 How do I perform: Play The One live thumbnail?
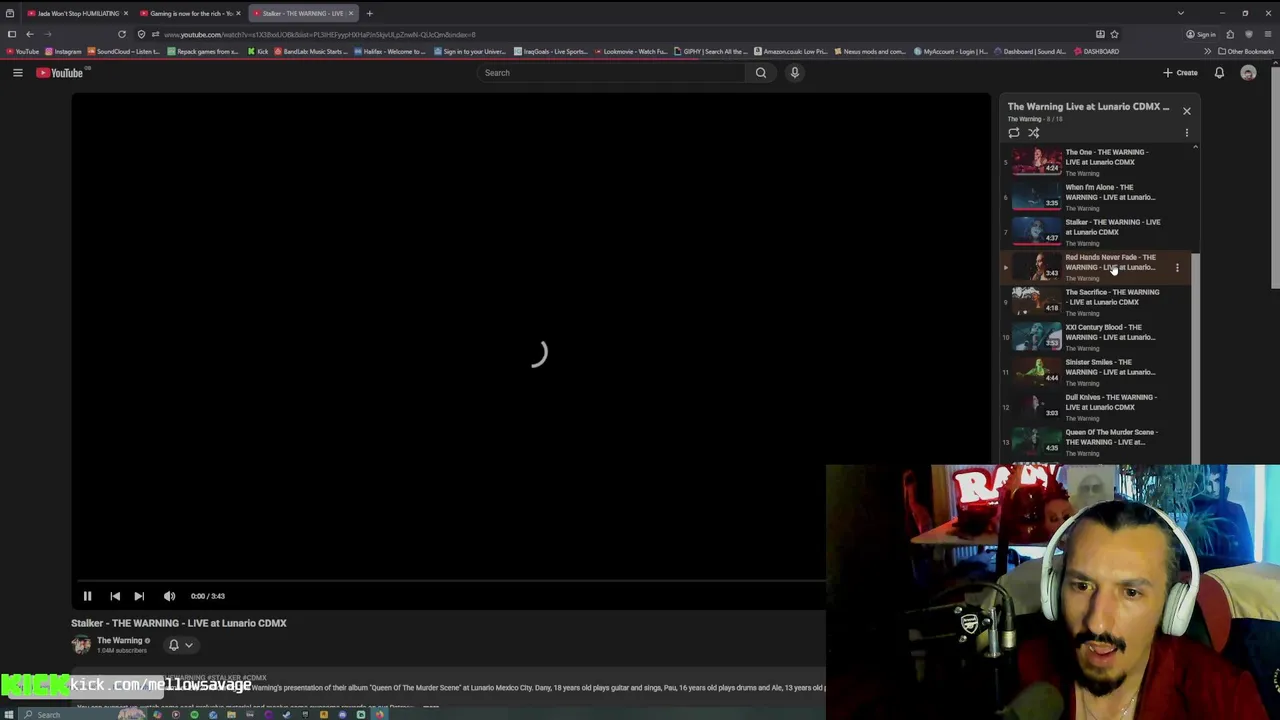click(1037, 162)
